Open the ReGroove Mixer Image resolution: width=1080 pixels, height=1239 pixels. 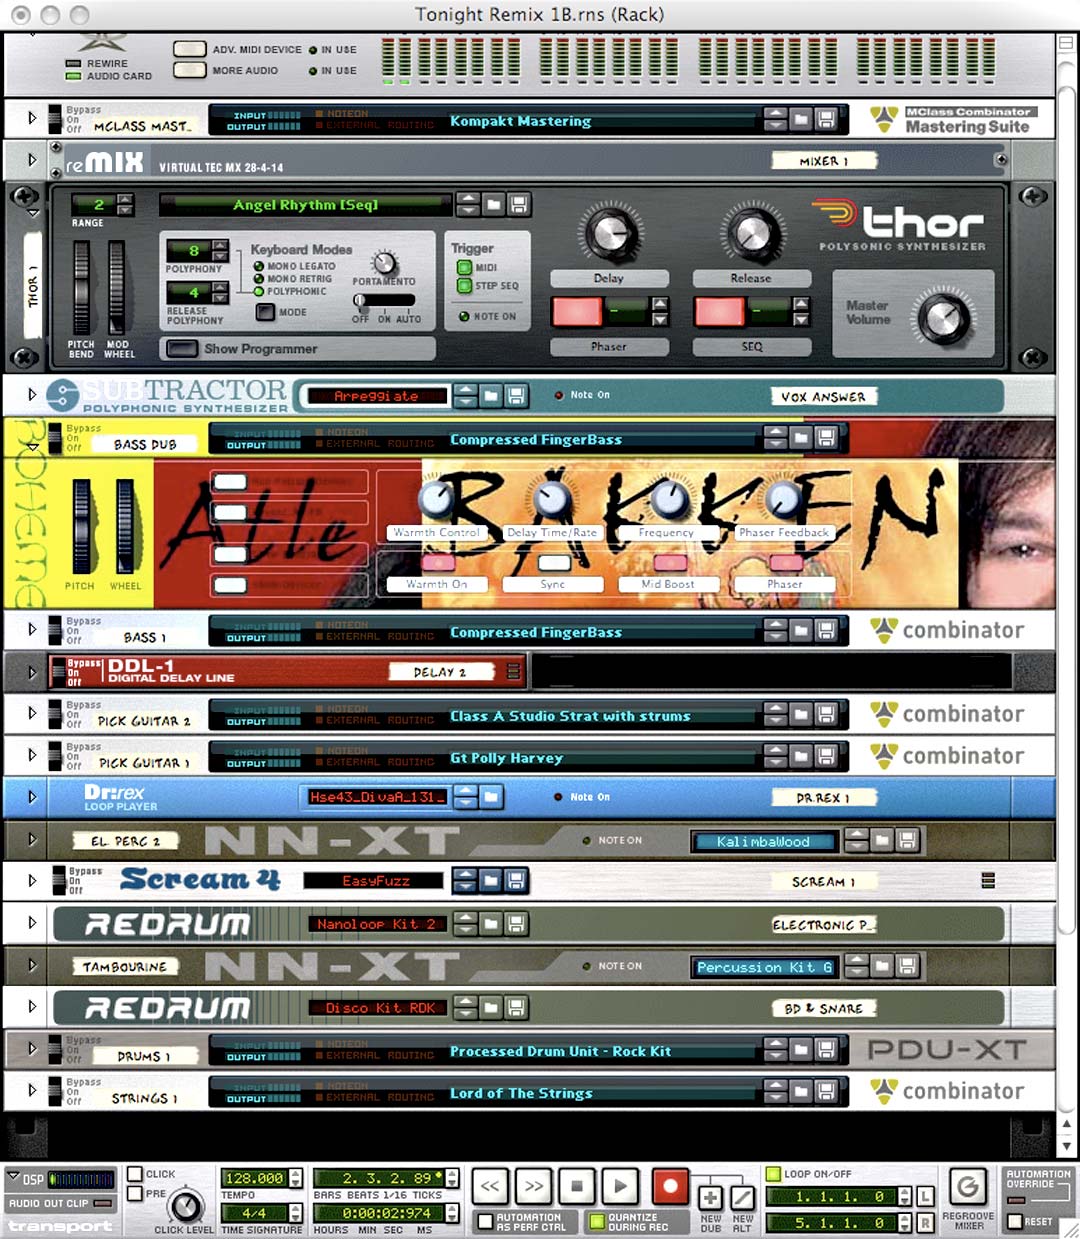click(x=967, y=1187)
